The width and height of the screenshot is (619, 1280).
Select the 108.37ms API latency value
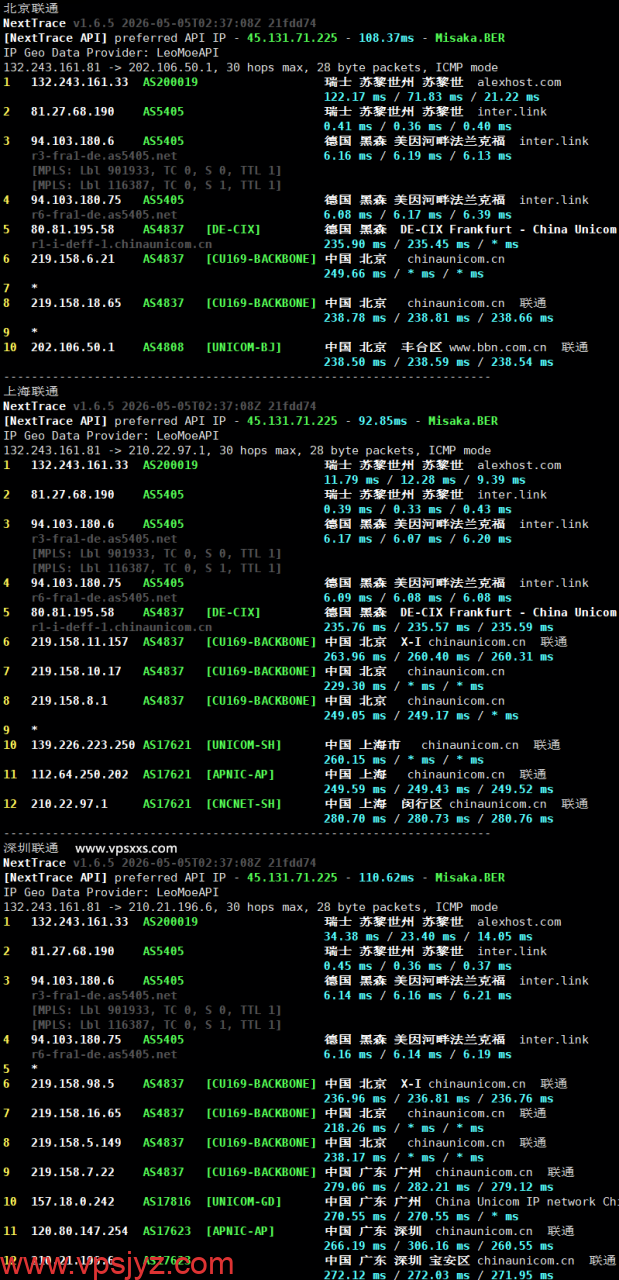386,38
